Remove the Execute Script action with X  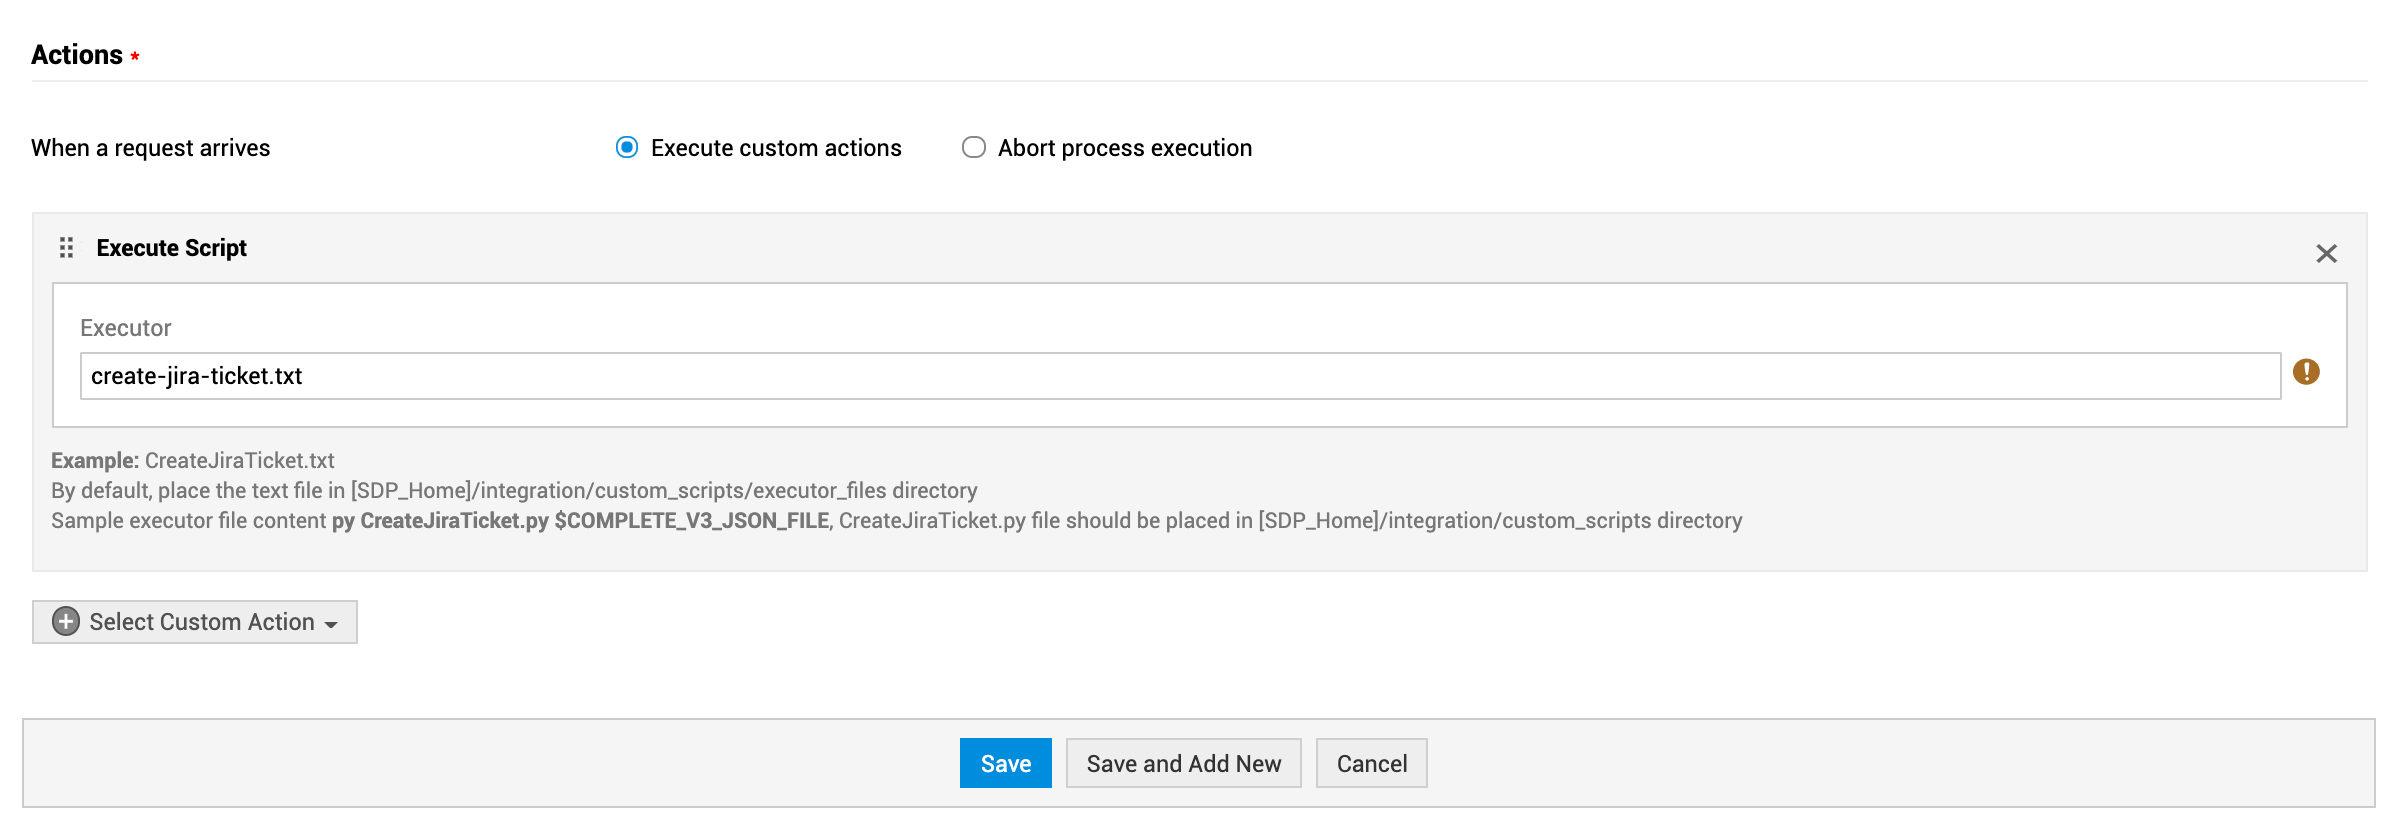(2326, 254)
